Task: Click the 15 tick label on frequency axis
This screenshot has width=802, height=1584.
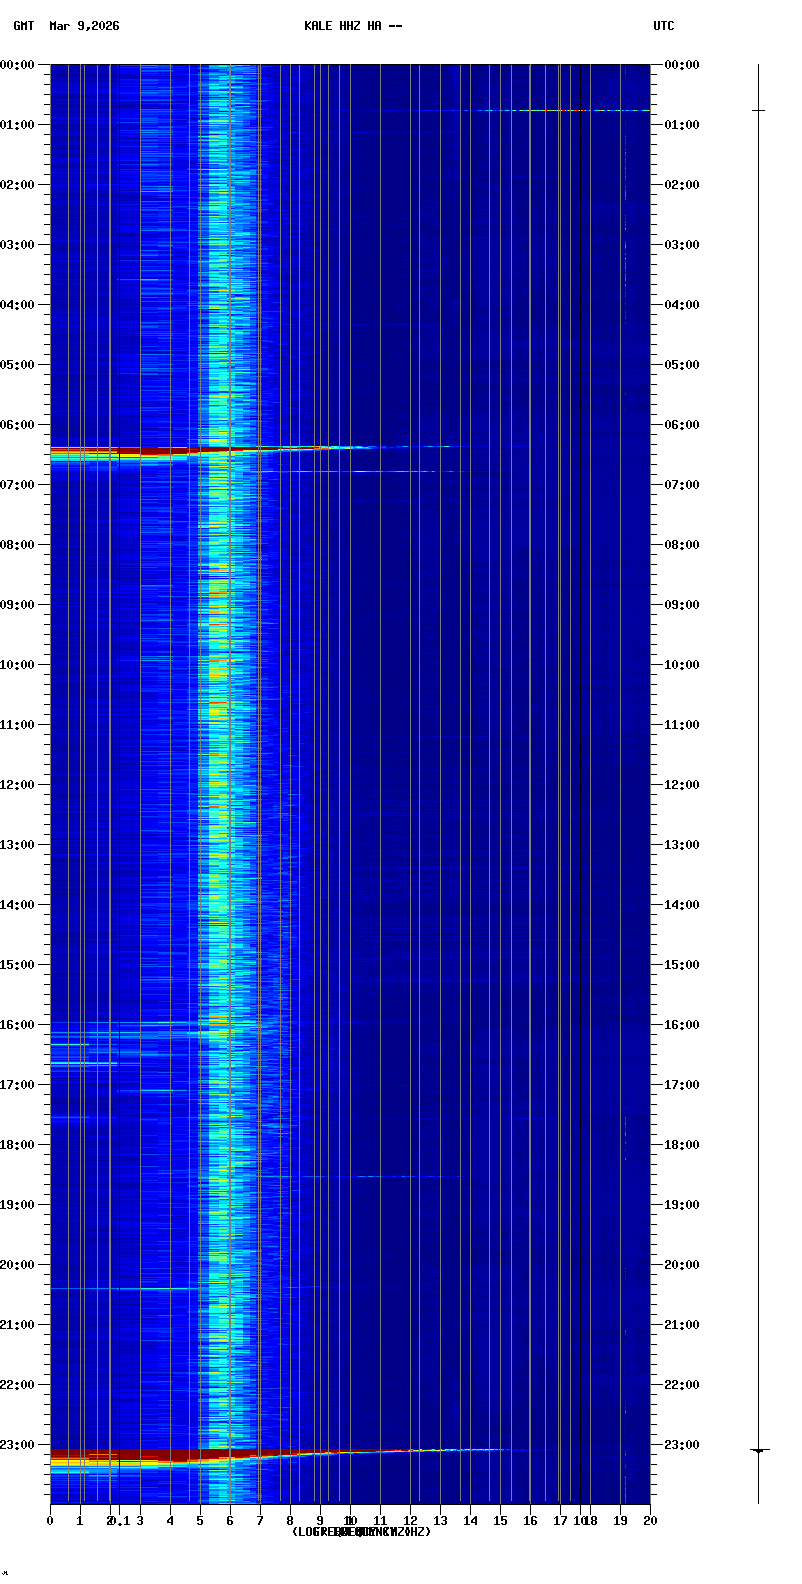Action: 500,1521
